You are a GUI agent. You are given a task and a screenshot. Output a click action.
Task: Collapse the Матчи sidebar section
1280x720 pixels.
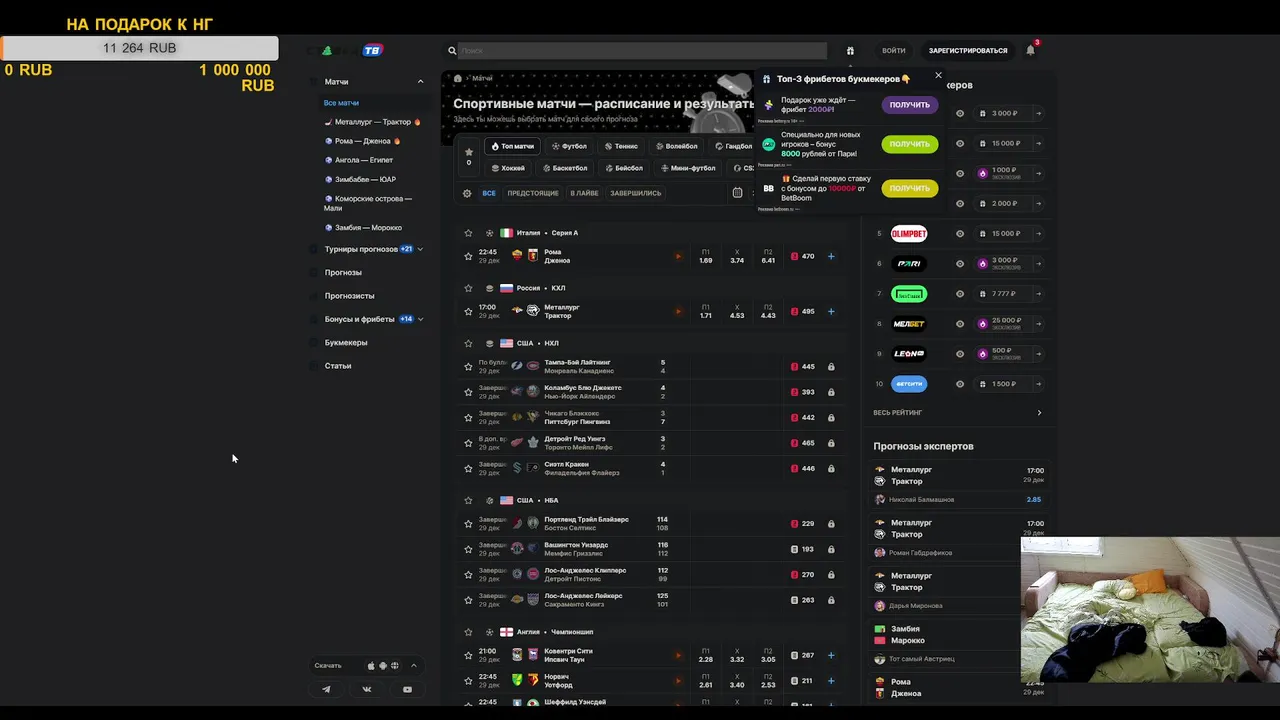pos(420,81)
